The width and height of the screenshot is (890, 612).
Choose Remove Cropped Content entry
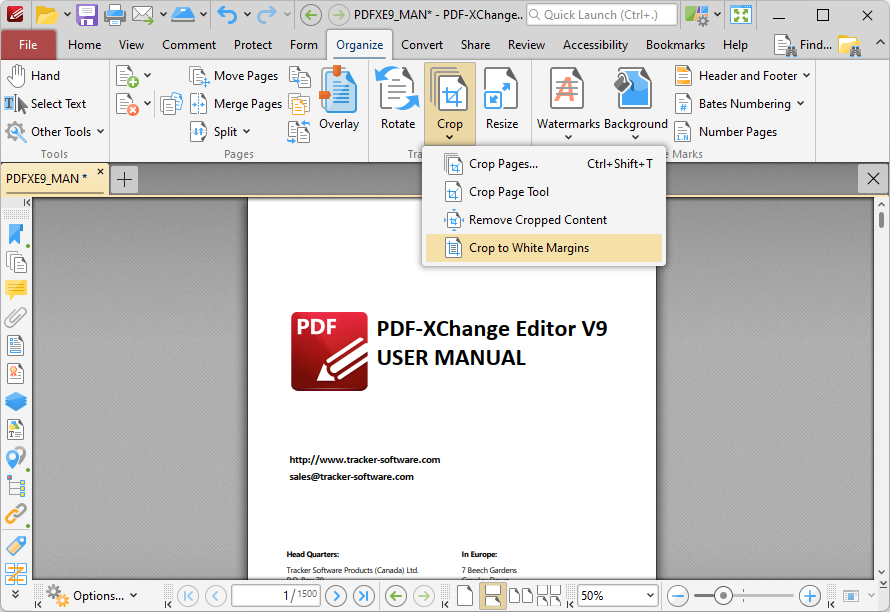pyautogui.click(x=544, y=220)
